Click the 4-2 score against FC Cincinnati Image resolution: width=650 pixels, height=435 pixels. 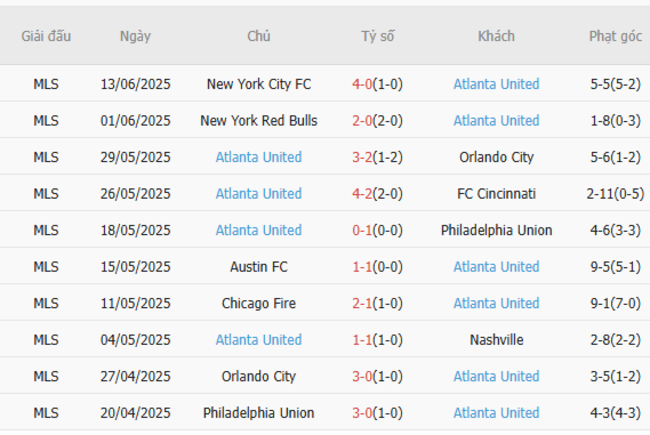point(362,194)
